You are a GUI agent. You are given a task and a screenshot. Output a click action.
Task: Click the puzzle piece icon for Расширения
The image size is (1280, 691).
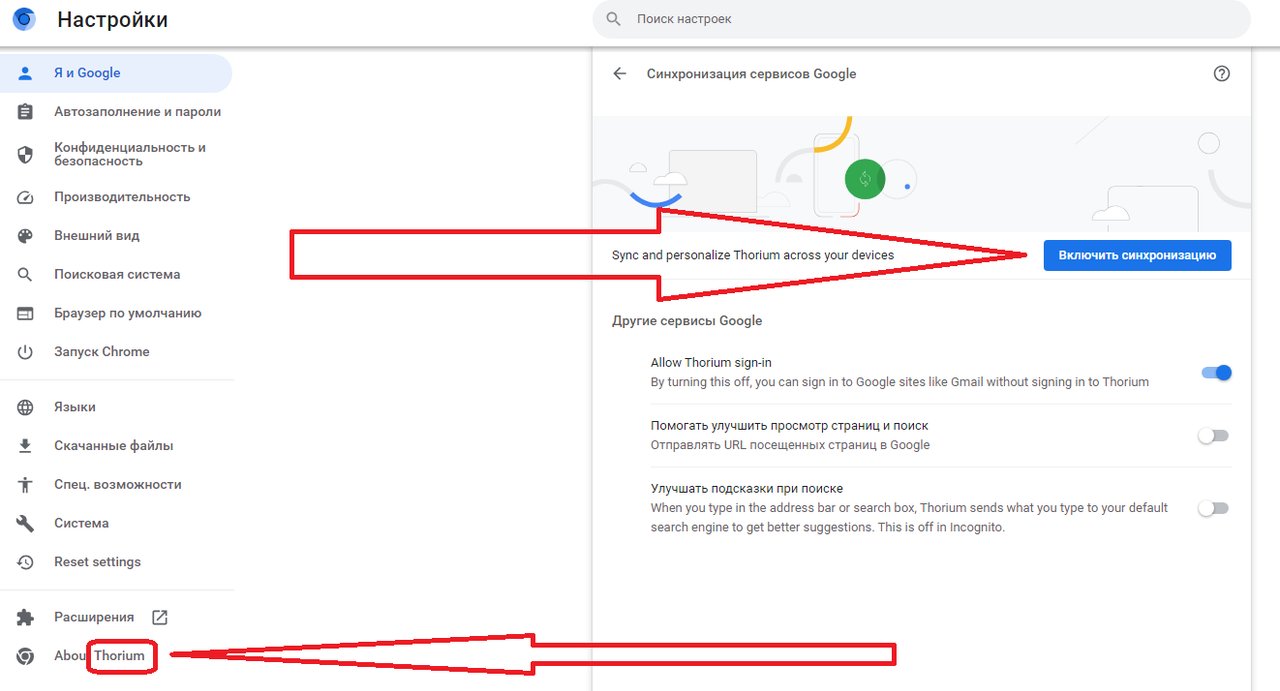point(26,617)
